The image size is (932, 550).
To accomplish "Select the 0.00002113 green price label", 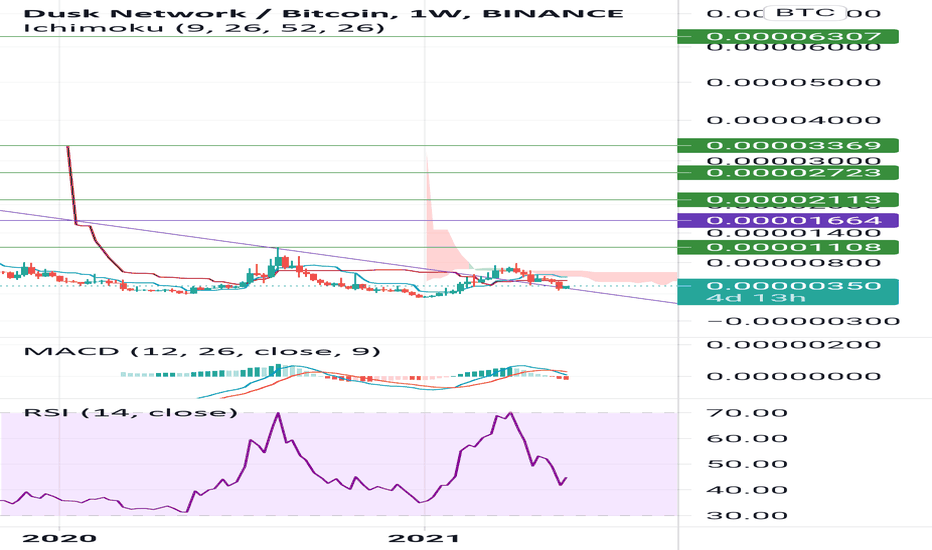I will point(788,200).
